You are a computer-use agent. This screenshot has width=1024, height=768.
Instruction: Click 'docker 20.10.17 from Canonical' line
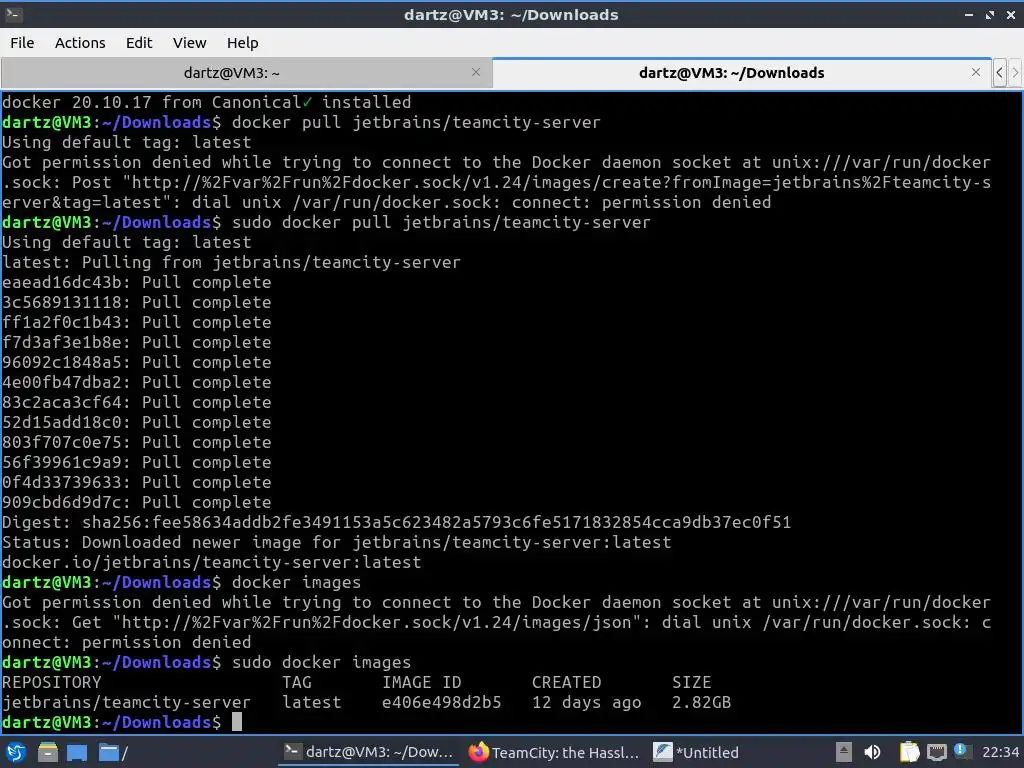[206, 102]
